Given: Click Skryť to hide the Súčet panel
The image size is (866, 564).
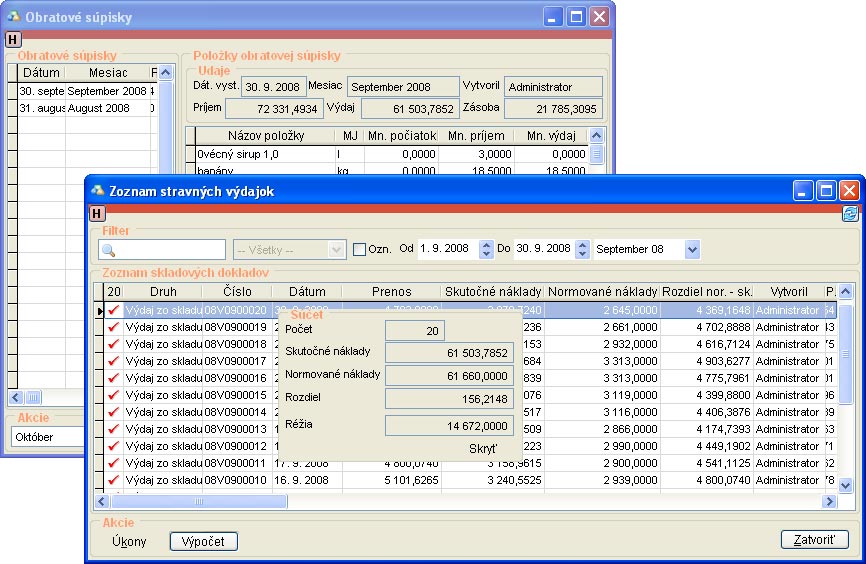Looking at the screenshot, I should point(483,449).
